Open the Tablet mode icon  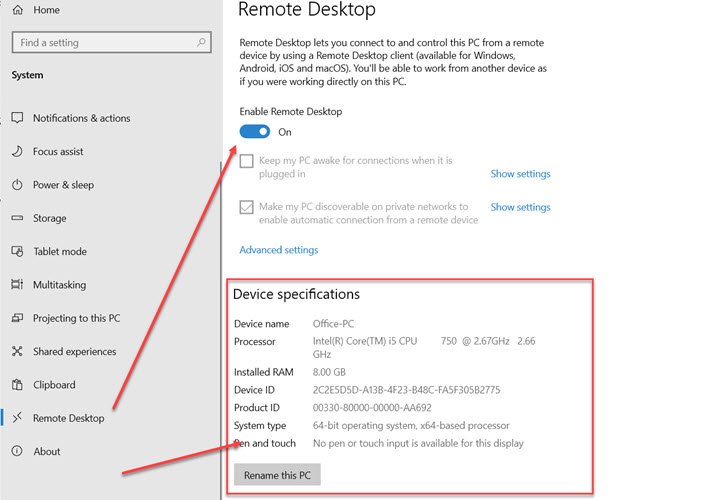(x=17, y=251)
